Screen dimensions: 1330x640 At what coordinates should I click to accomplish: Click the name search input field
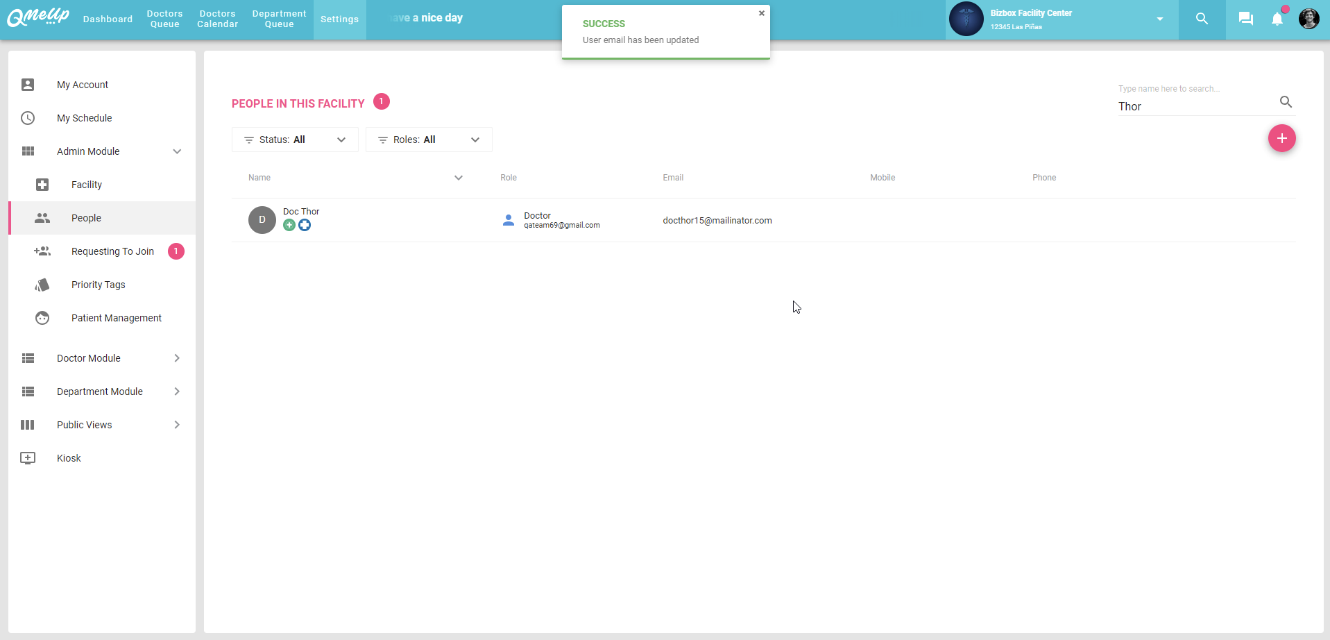click(x=1195, y=106)
